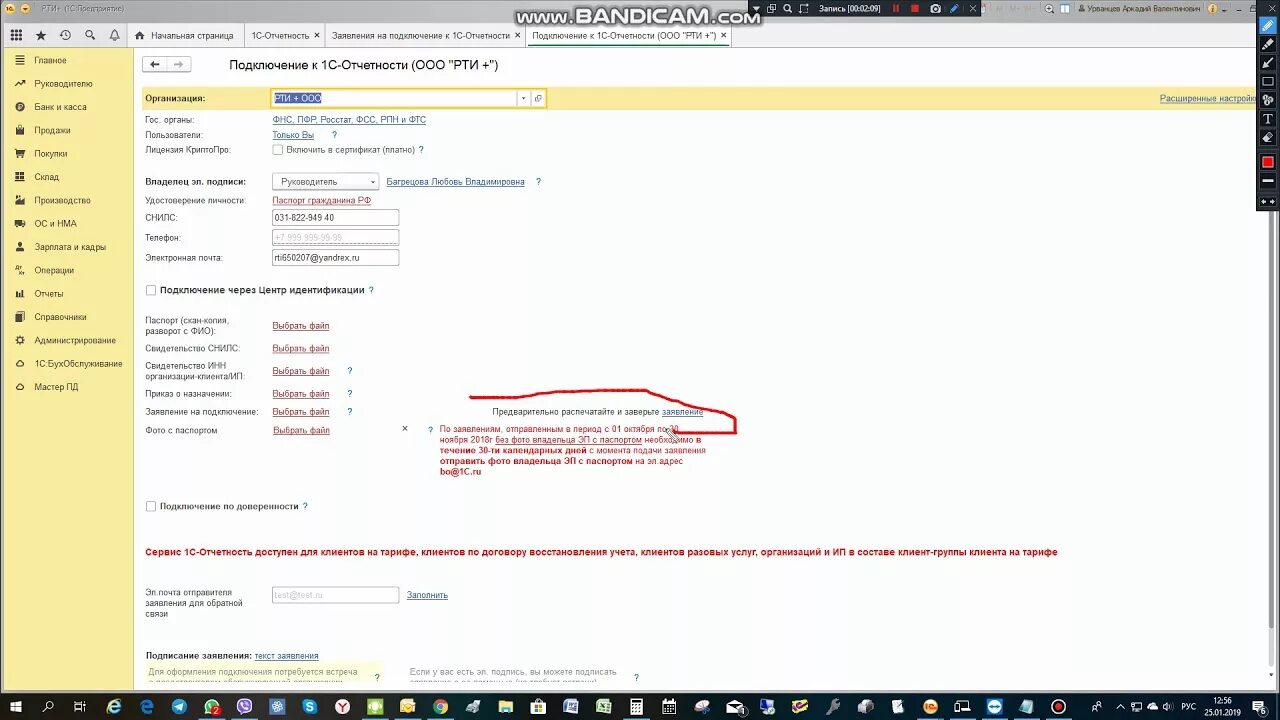Clear the Фото с паспортом file with X
This screenshot has height=720, width=1280.
coord(405,428)
